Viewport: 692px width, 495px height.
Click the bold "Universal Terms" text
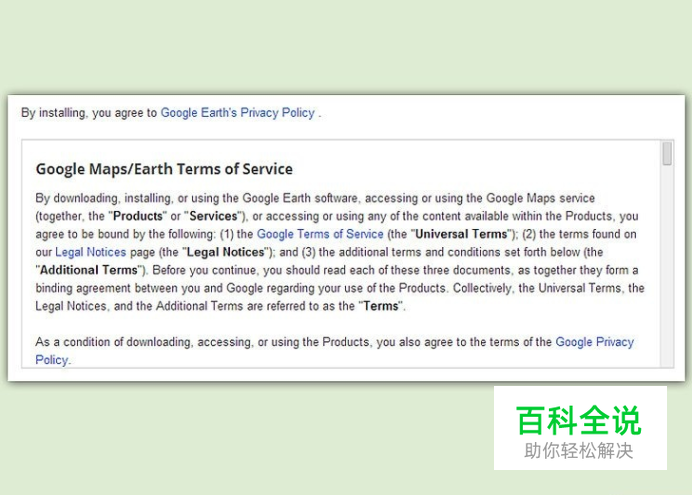point(461,234)
